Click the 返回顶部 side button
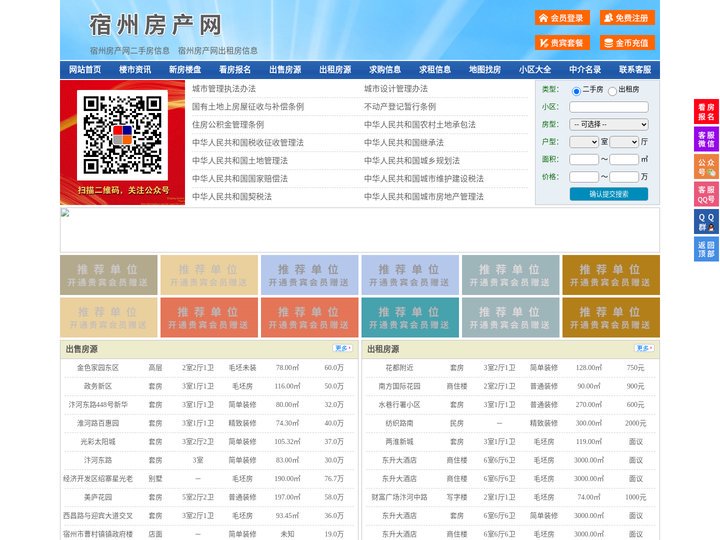Viewport: 720px width, 540px height. (x=706, y=249)
